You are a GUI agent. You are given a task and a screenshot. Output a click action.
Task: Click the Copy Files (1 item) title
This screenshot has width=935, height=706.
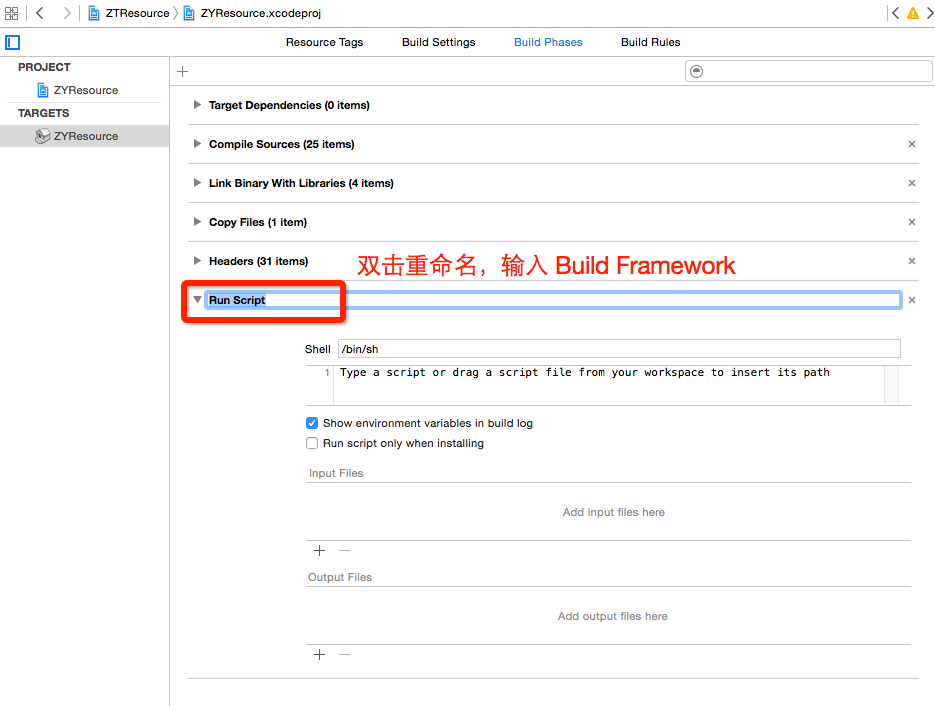(x=258, y=222)
